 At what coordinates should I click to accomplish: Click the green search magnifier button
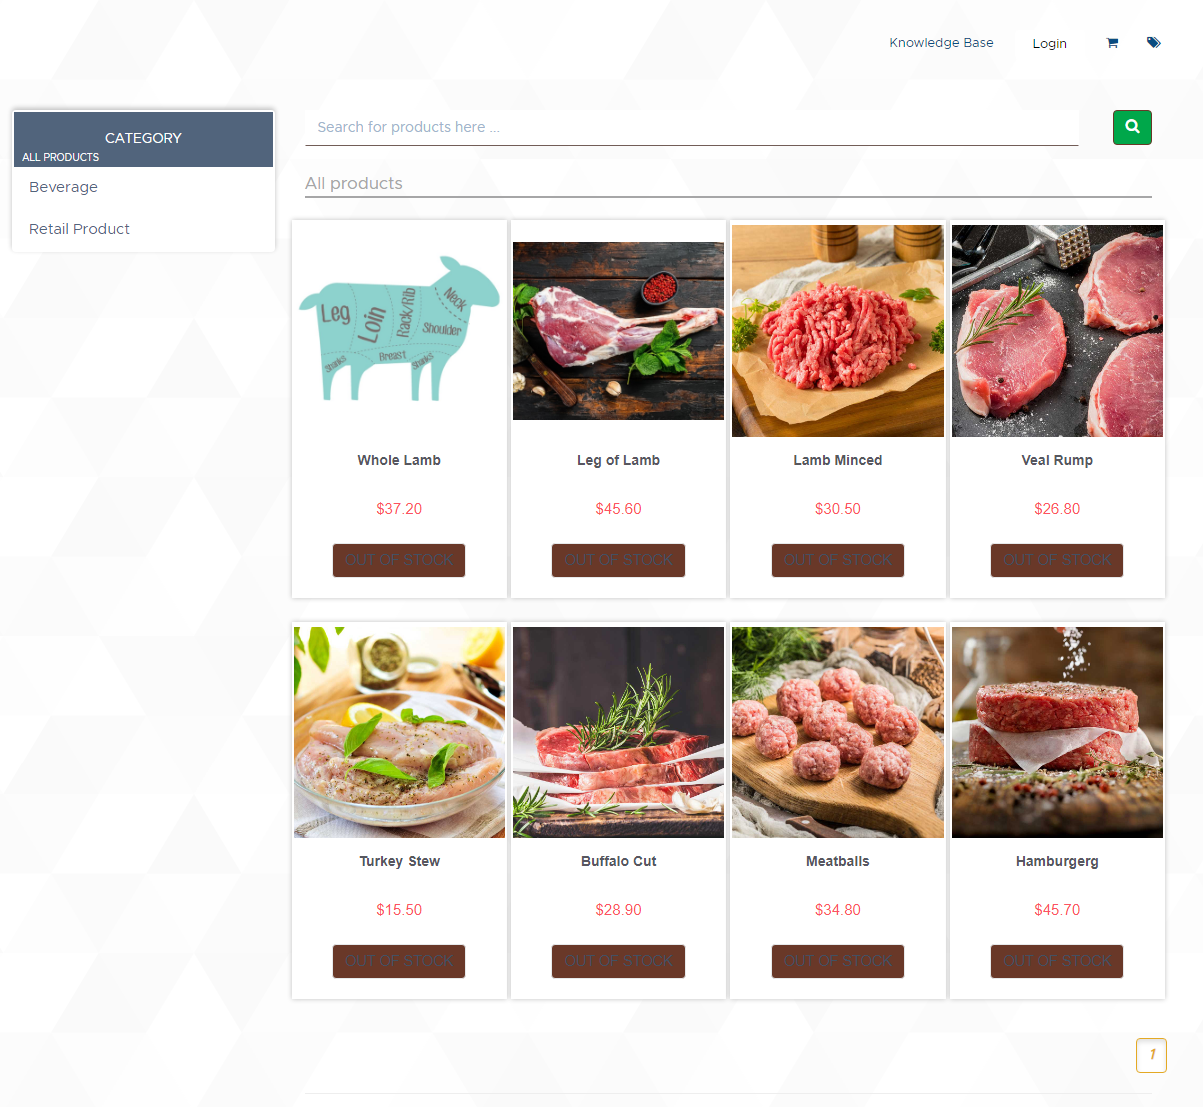pos(1132,127)
